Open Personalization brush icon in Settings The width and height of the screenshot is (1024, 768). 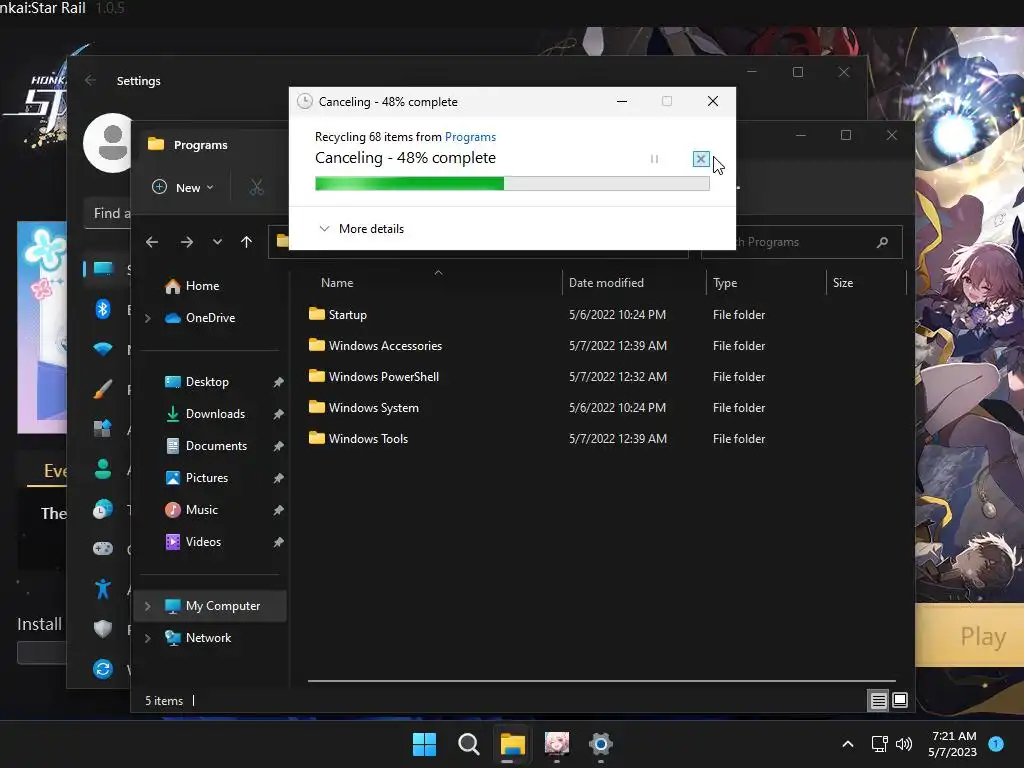click(103, 389)
